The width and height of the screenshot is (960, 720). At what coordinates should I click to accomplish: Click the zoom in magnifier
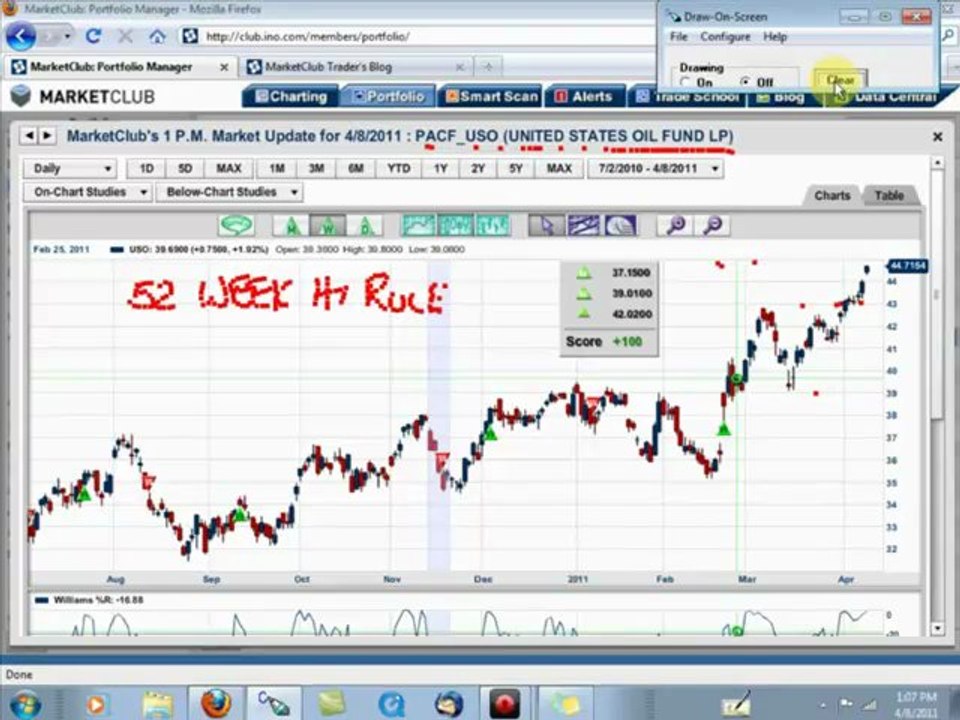point(676,225)
